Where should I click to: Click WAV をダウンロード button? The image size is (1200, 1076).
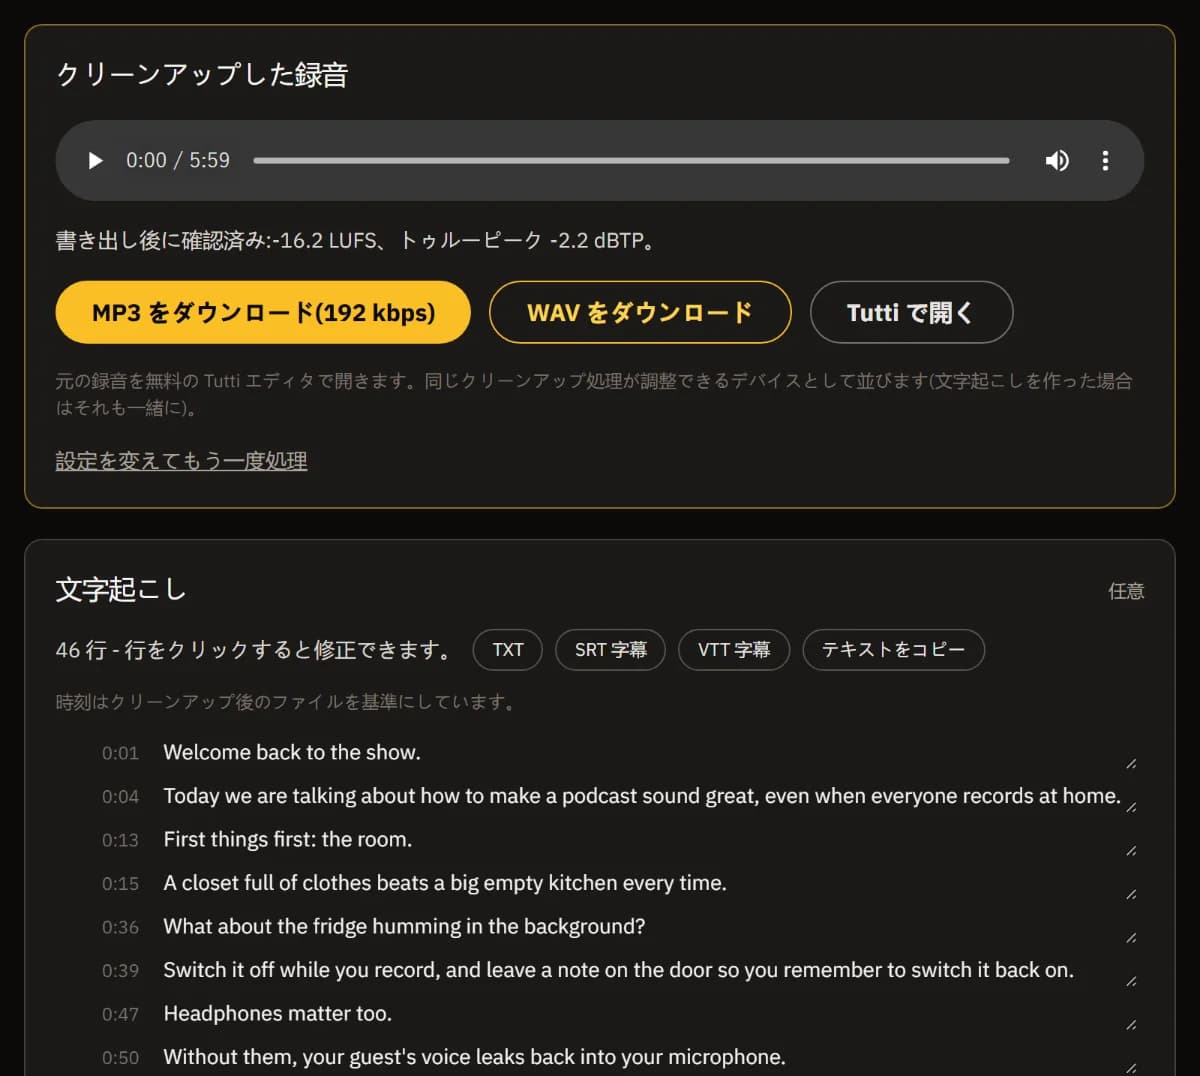[640, 312]
